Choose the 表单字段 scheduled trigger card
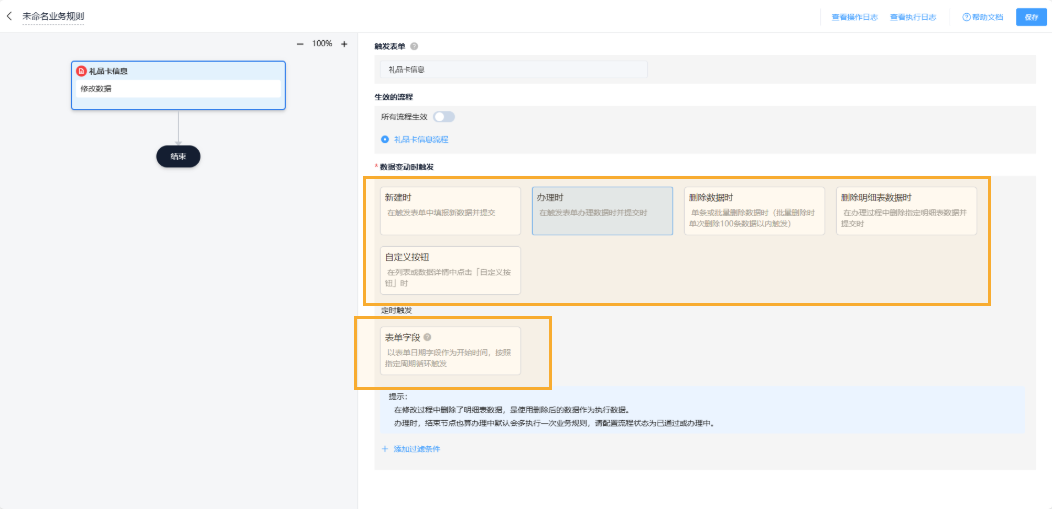Image resolution: width=1052 pixels, height=509 pixels. (x=450, y=351)
